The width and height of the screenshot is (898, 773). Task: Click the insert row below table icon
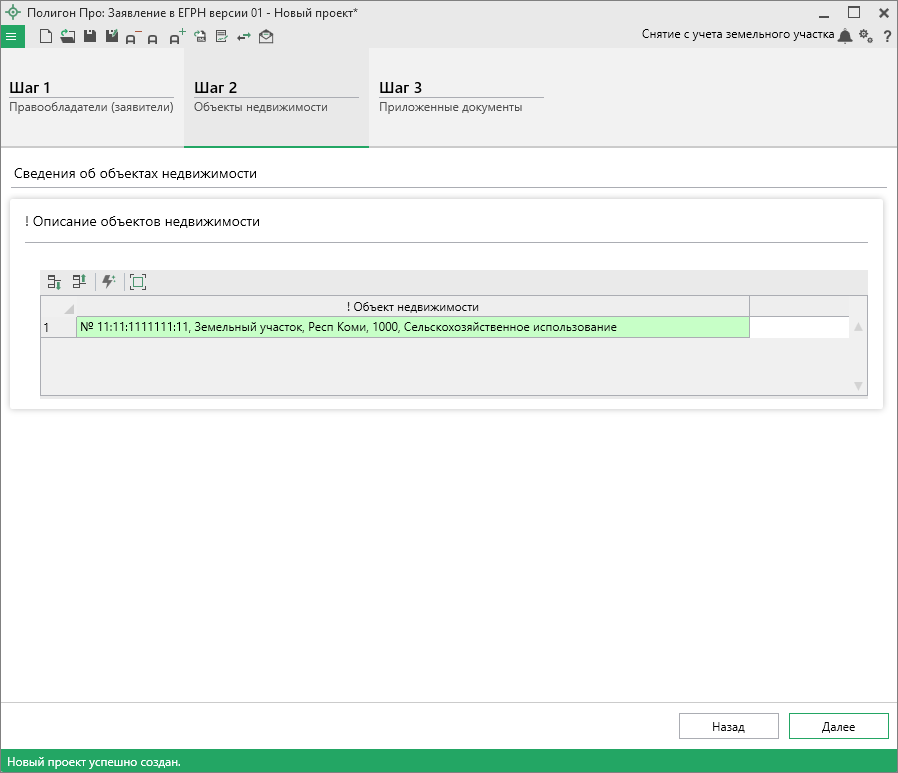click(x=55, y=282)
